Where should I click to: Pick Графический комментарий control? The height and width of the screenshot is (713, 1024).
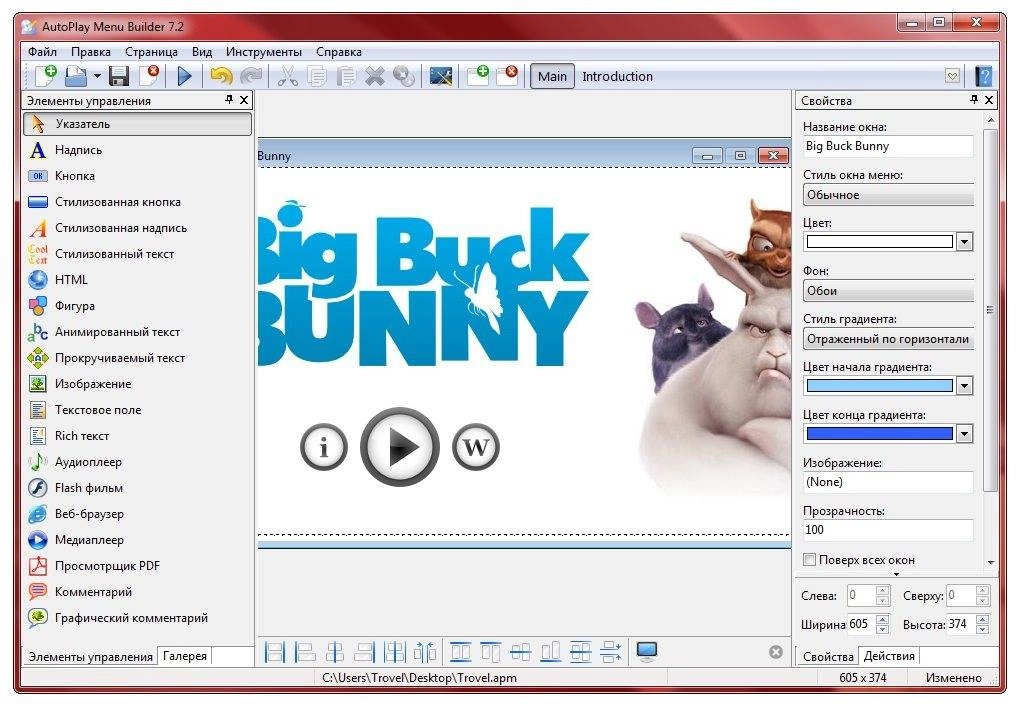pos(137,618)
